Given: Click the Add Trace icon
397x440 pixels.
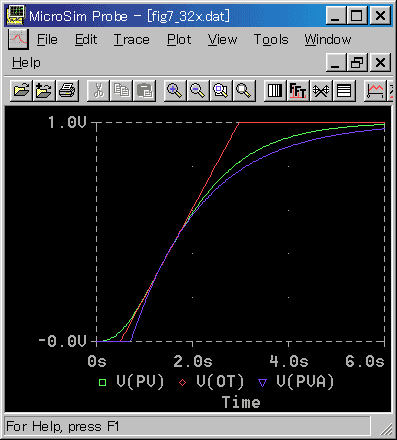Looking at the screenshot, I should (x=375, y=90).
